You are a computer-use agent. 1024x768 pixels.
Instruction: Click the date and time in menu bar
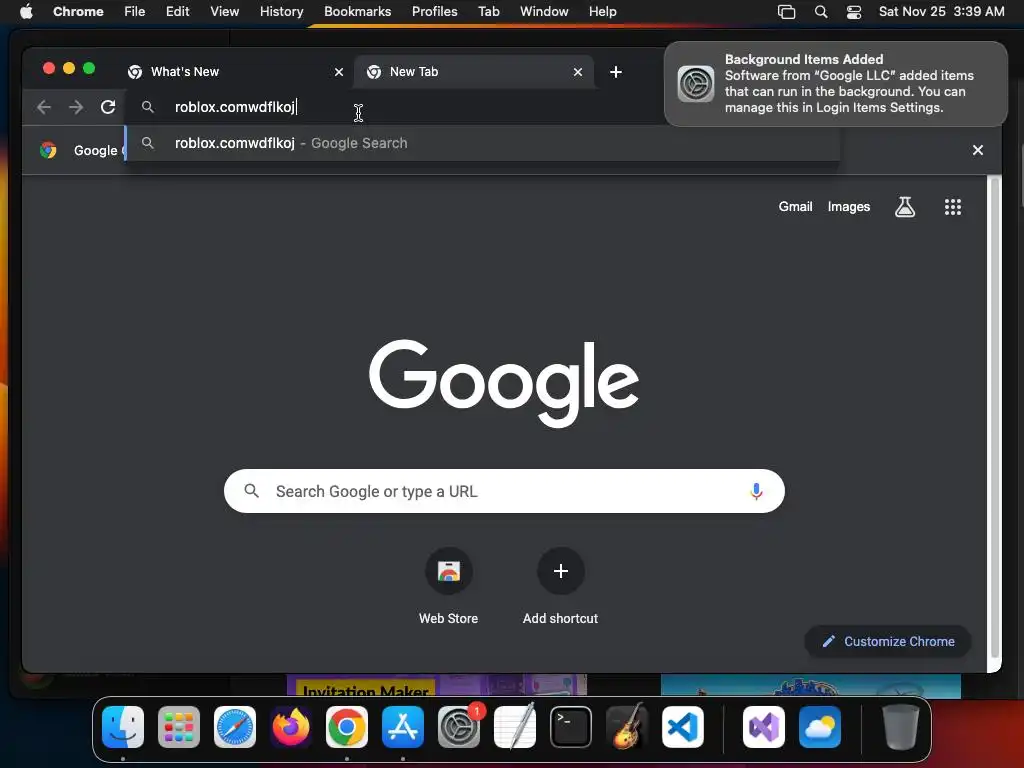click(941, 12)
